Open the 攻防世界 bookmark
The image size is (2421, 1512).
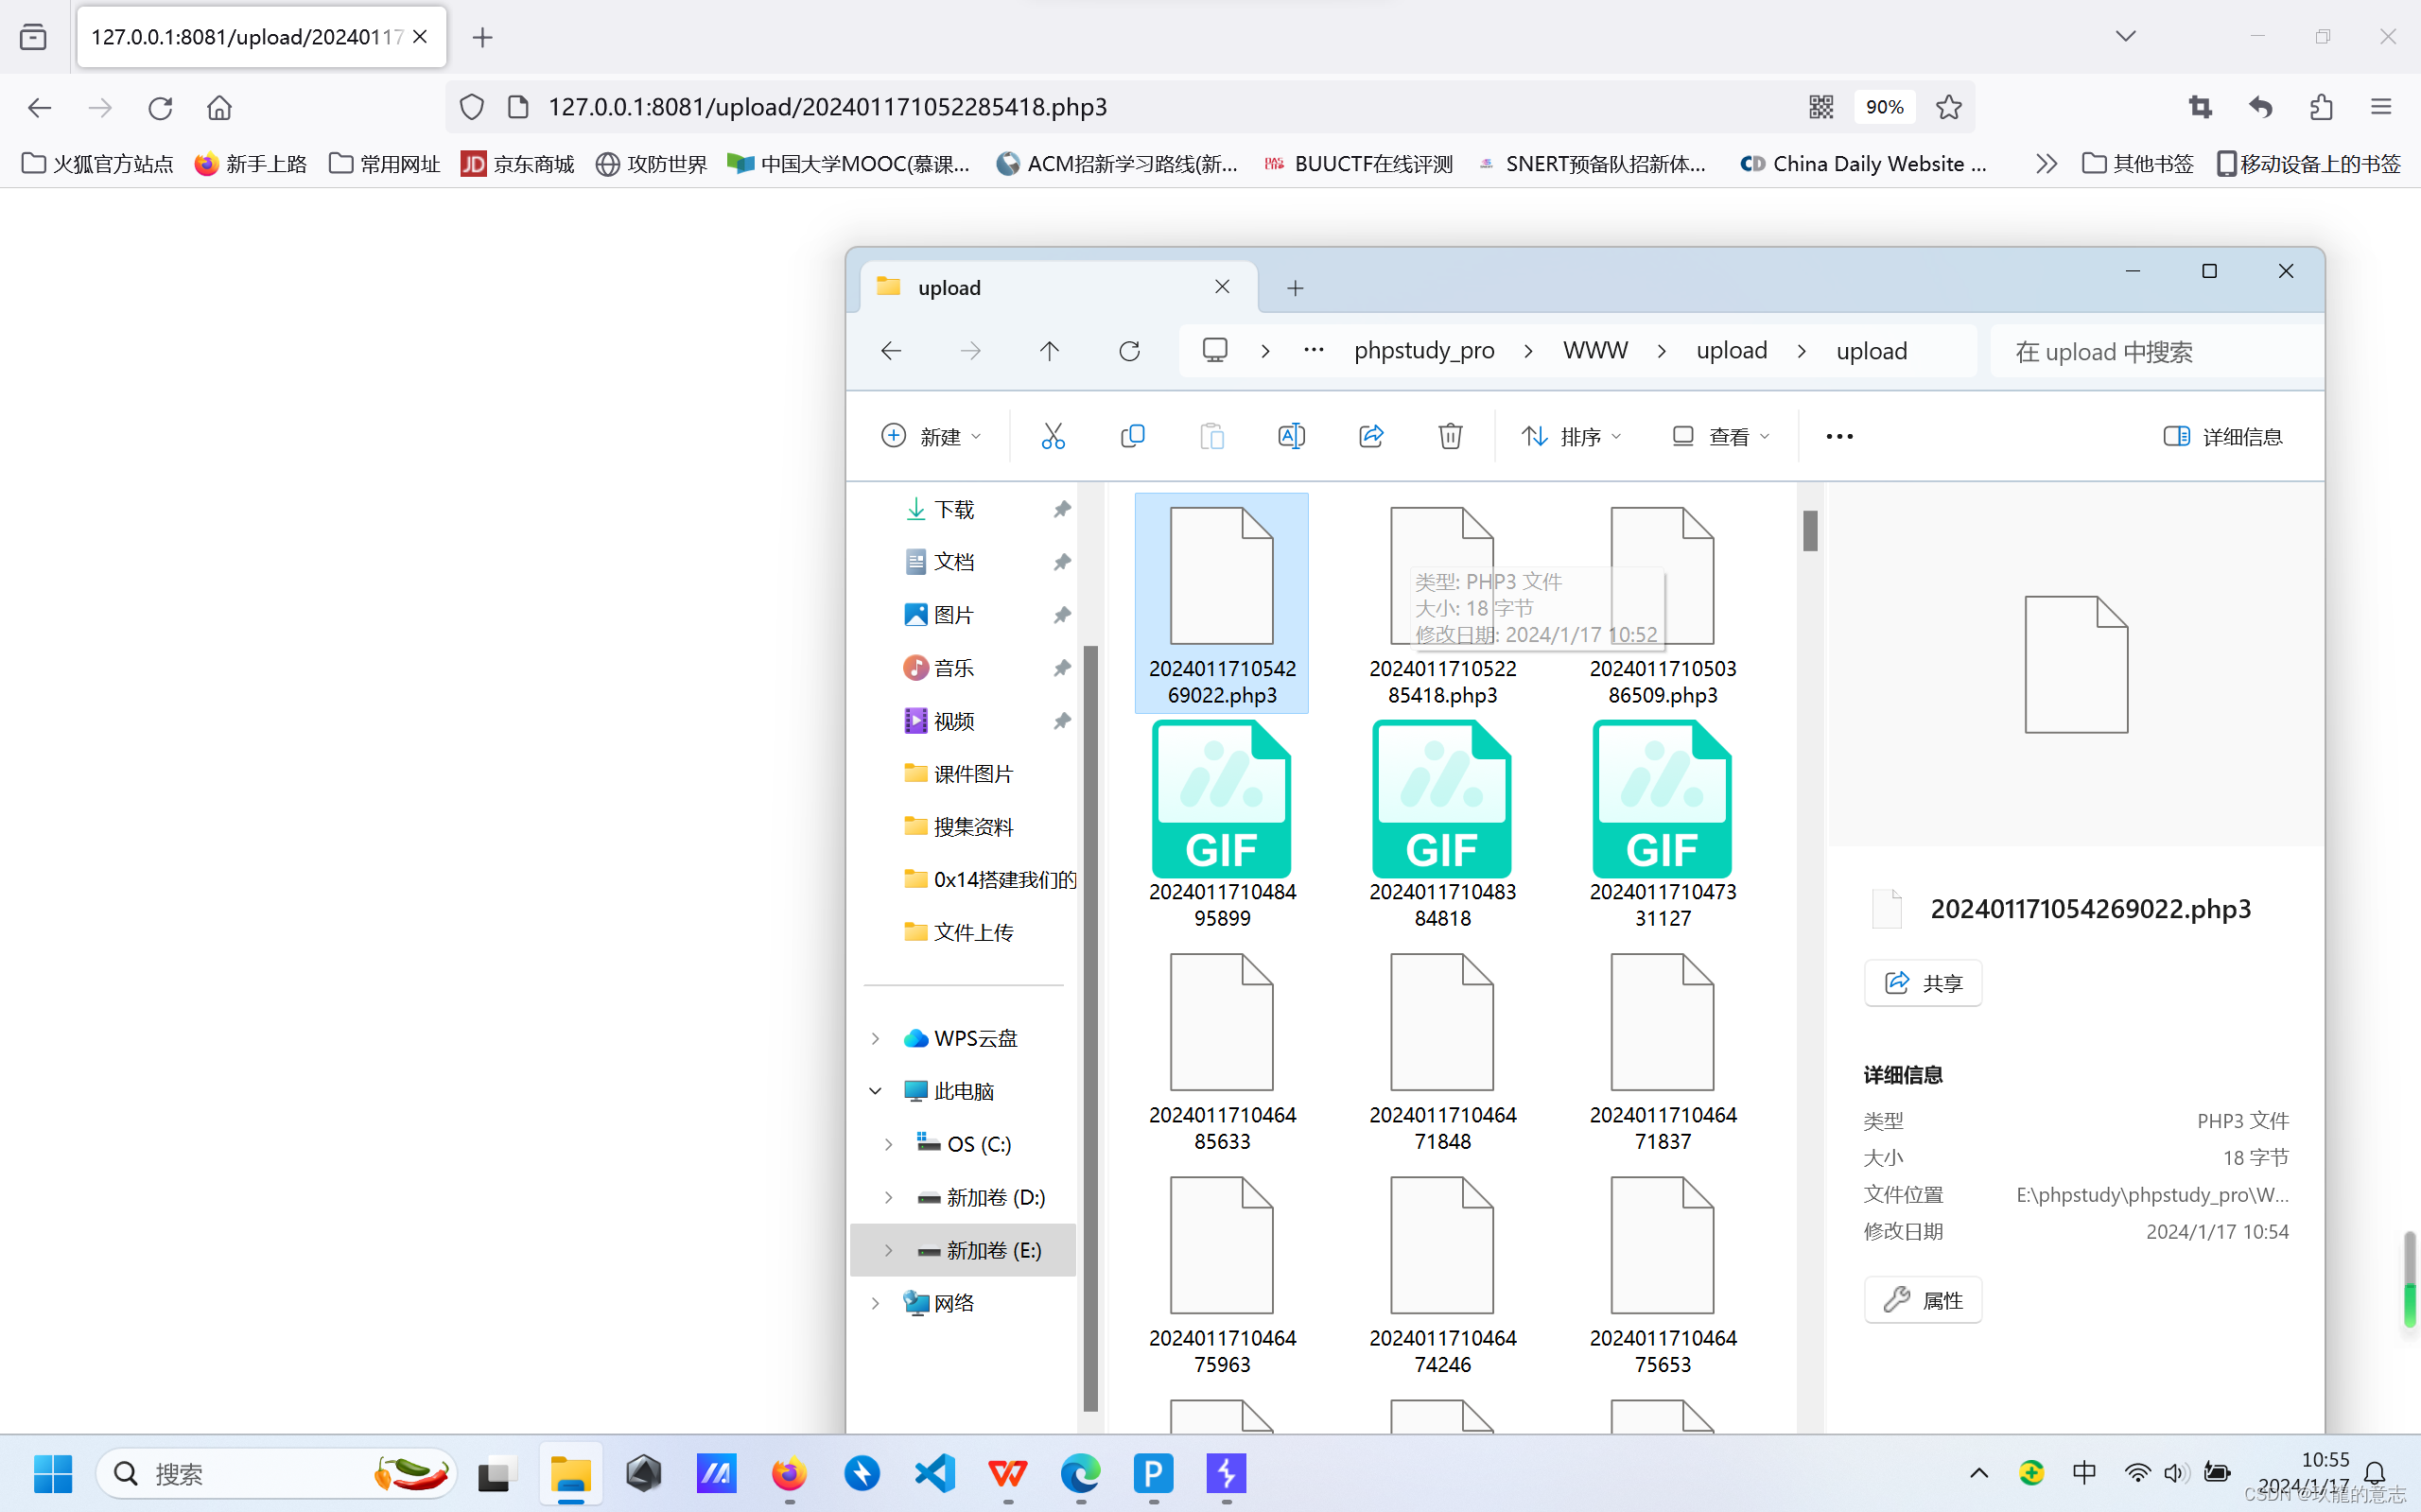(x=650, y=163)
